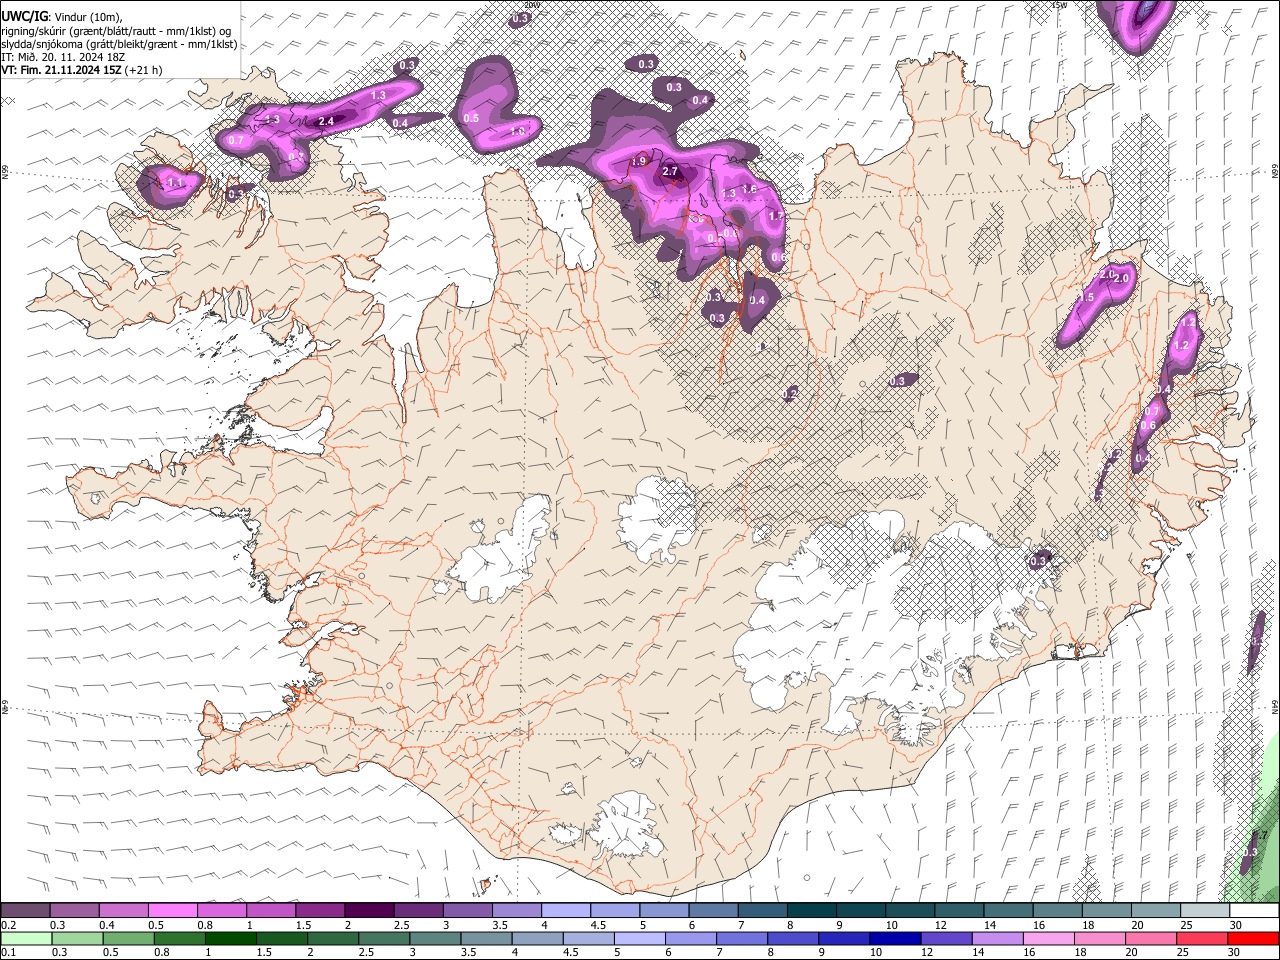Screen dimensions: 1280x960
Task: Click the pale green 0.1 swatch in lower legend
Action: [x=26, y=938]
